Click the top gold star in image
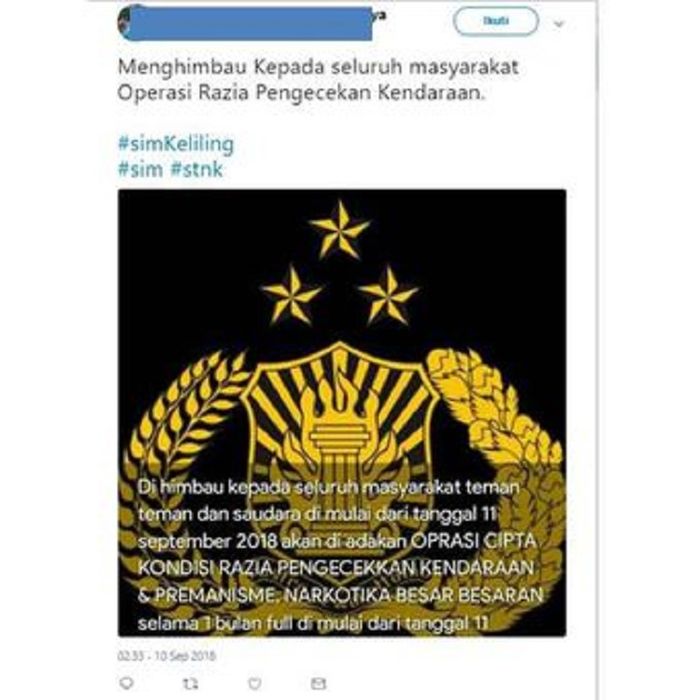 pyautogui.click(x=340, y=229)
